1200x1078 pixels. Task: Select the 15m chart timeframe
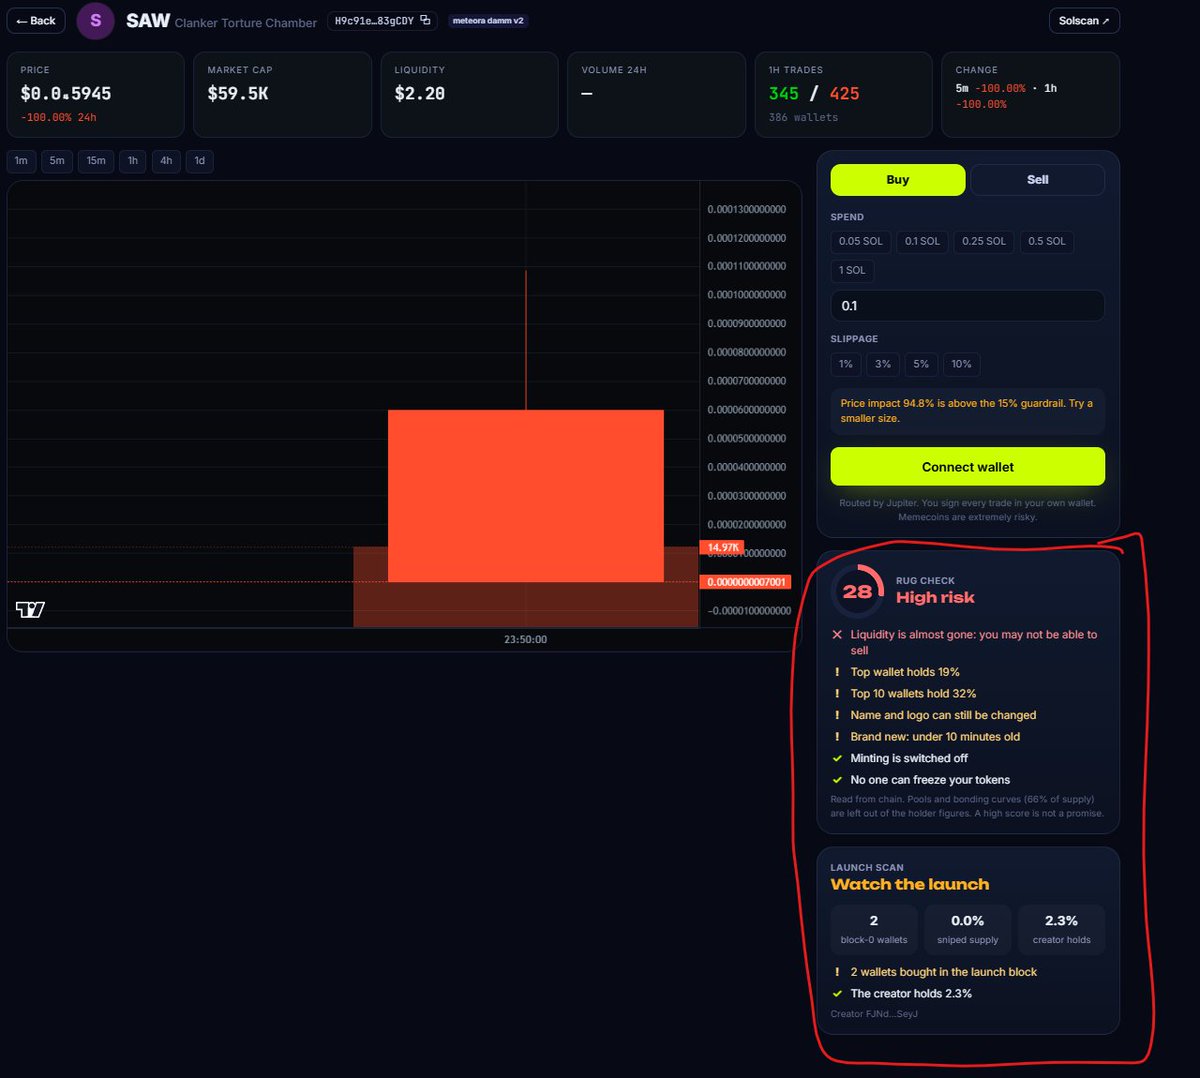click(96, 161)
